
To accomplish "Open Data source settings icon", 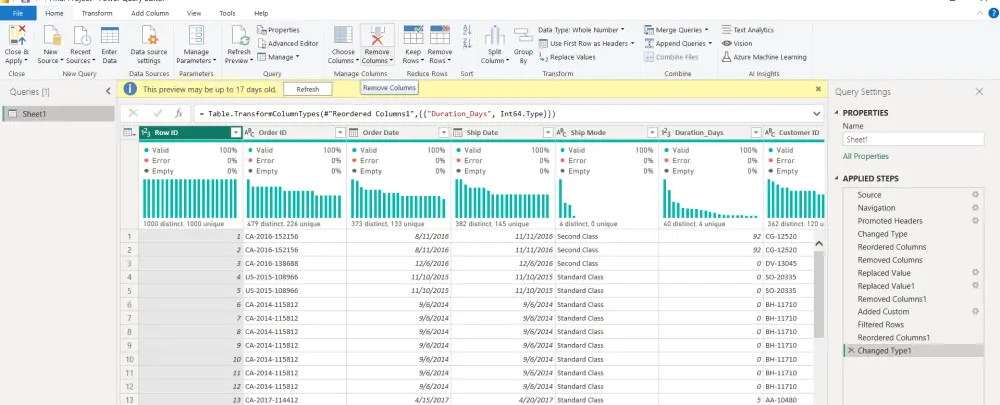I will click(149, 36).
